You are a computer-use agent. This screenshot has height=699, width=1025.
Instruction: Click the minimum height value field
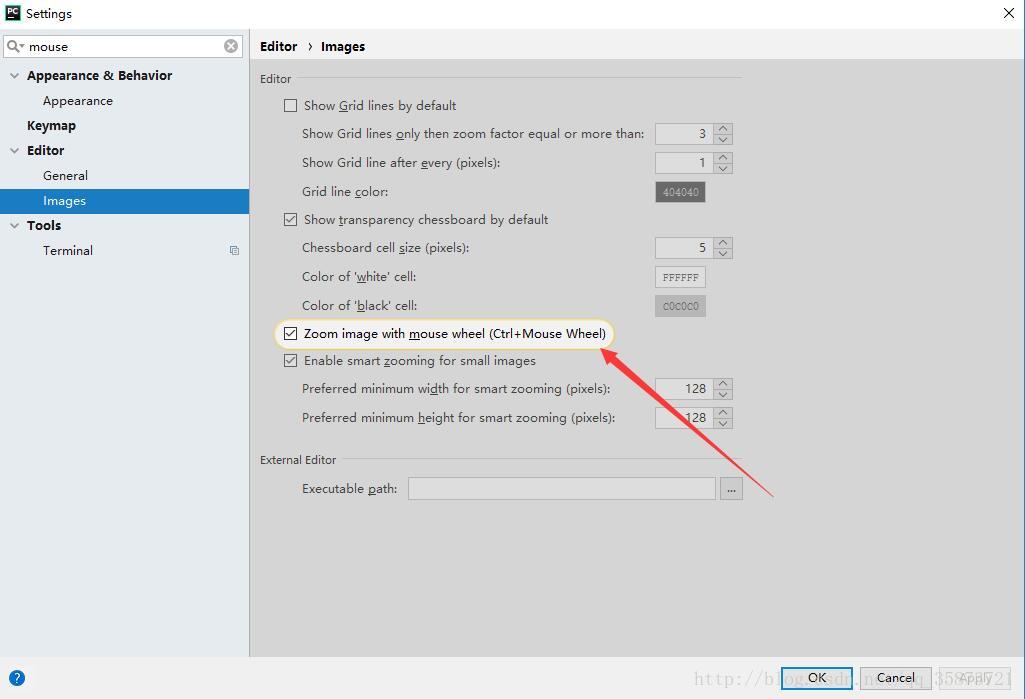[684, 418]
